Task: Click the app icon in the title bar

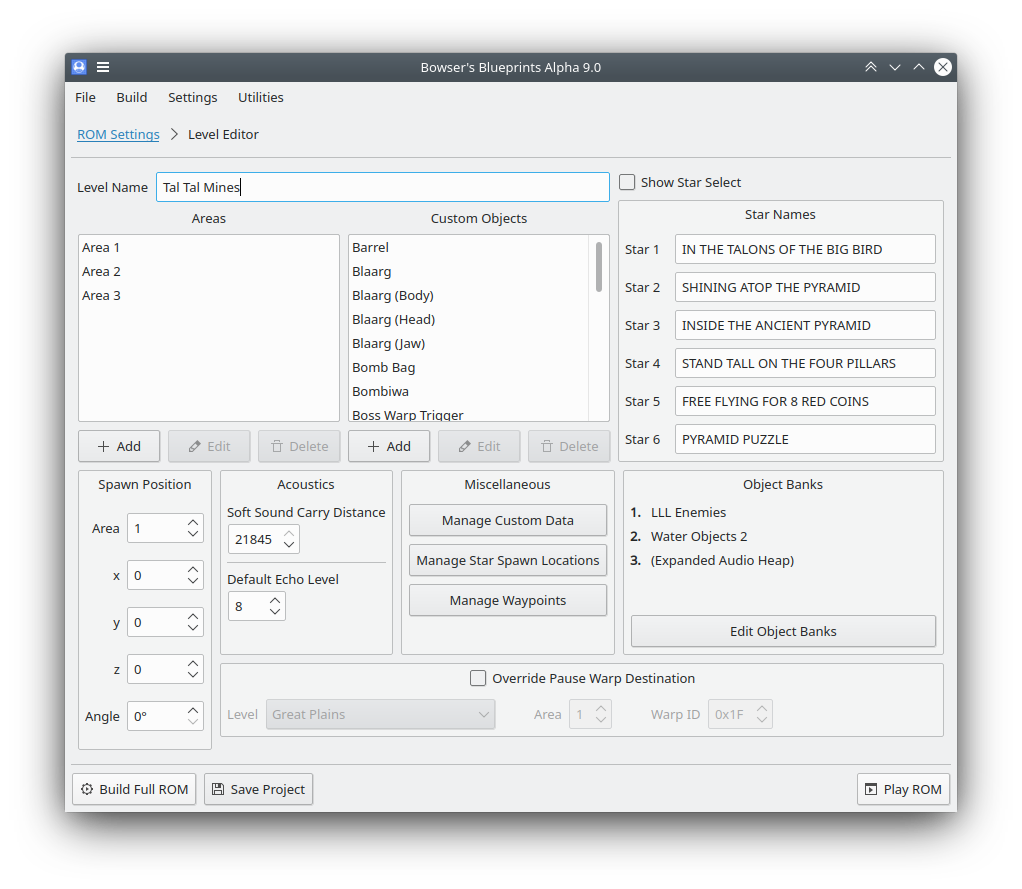Action: (x=79, y=66)
